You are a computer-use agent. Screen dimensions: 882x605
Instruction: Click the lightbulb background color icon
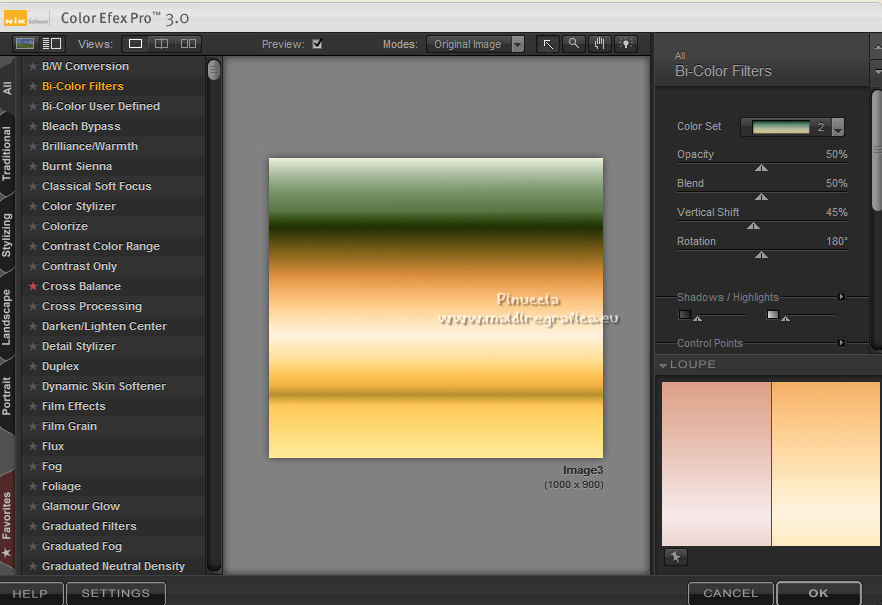click(x=626, y=44)
